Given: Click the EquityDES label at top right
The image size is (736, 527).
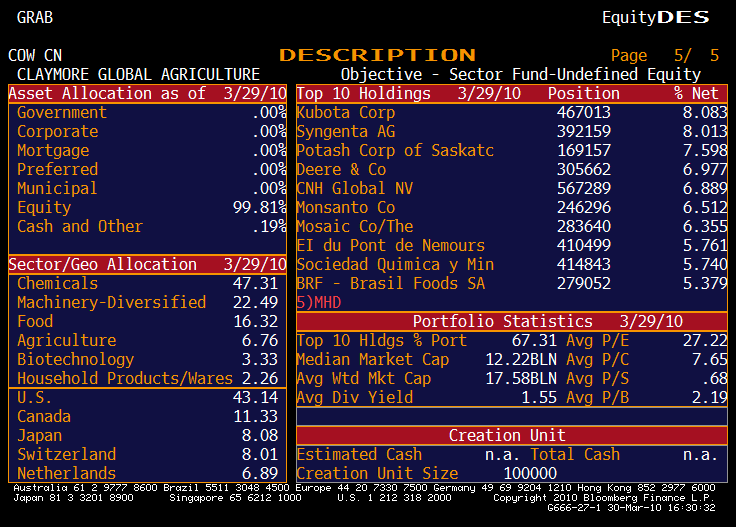Looking at the screenshot, I should [x=655, y=17].
